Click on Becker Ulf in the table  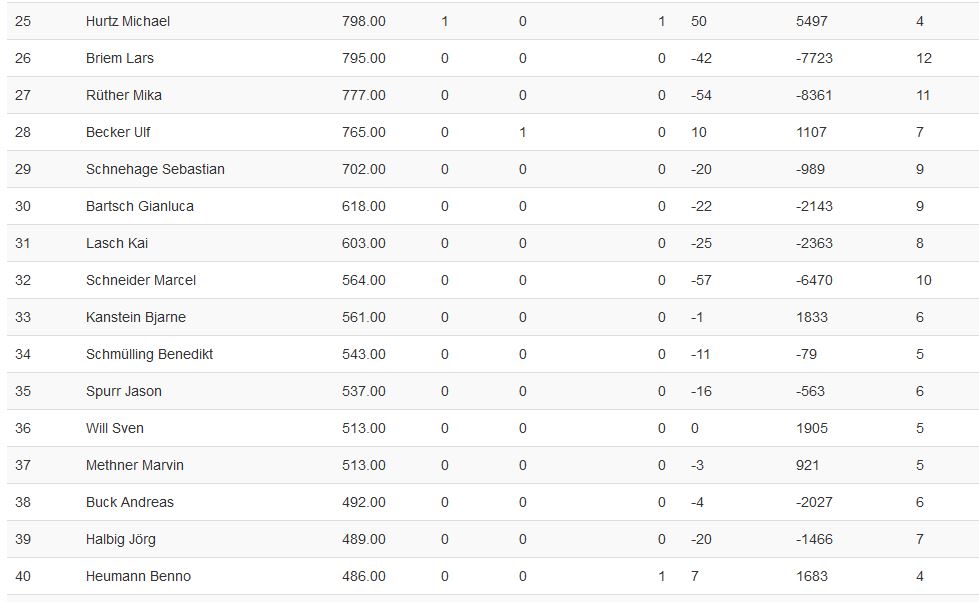pos(118,132)
